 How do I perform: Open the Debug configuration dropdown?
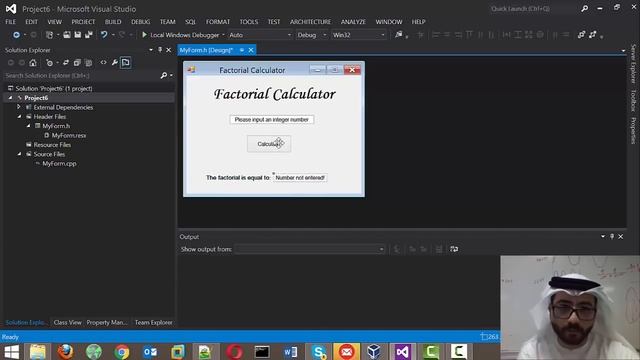tap(325, 35)
